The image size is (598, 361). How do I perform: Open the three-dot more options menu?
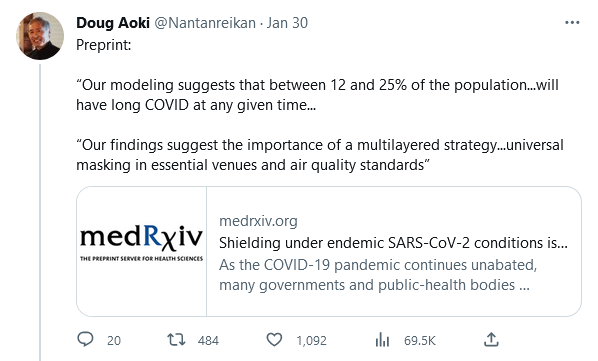point(572,23)
